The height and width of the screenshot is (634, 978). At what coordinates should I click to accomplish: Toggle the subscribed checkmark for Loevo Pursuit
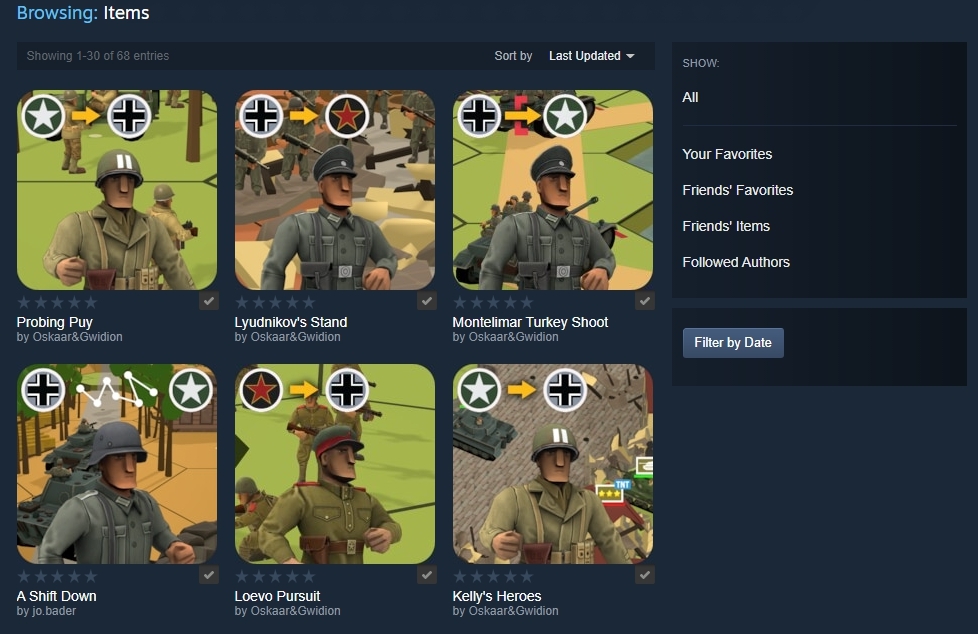tap(427, 575)
